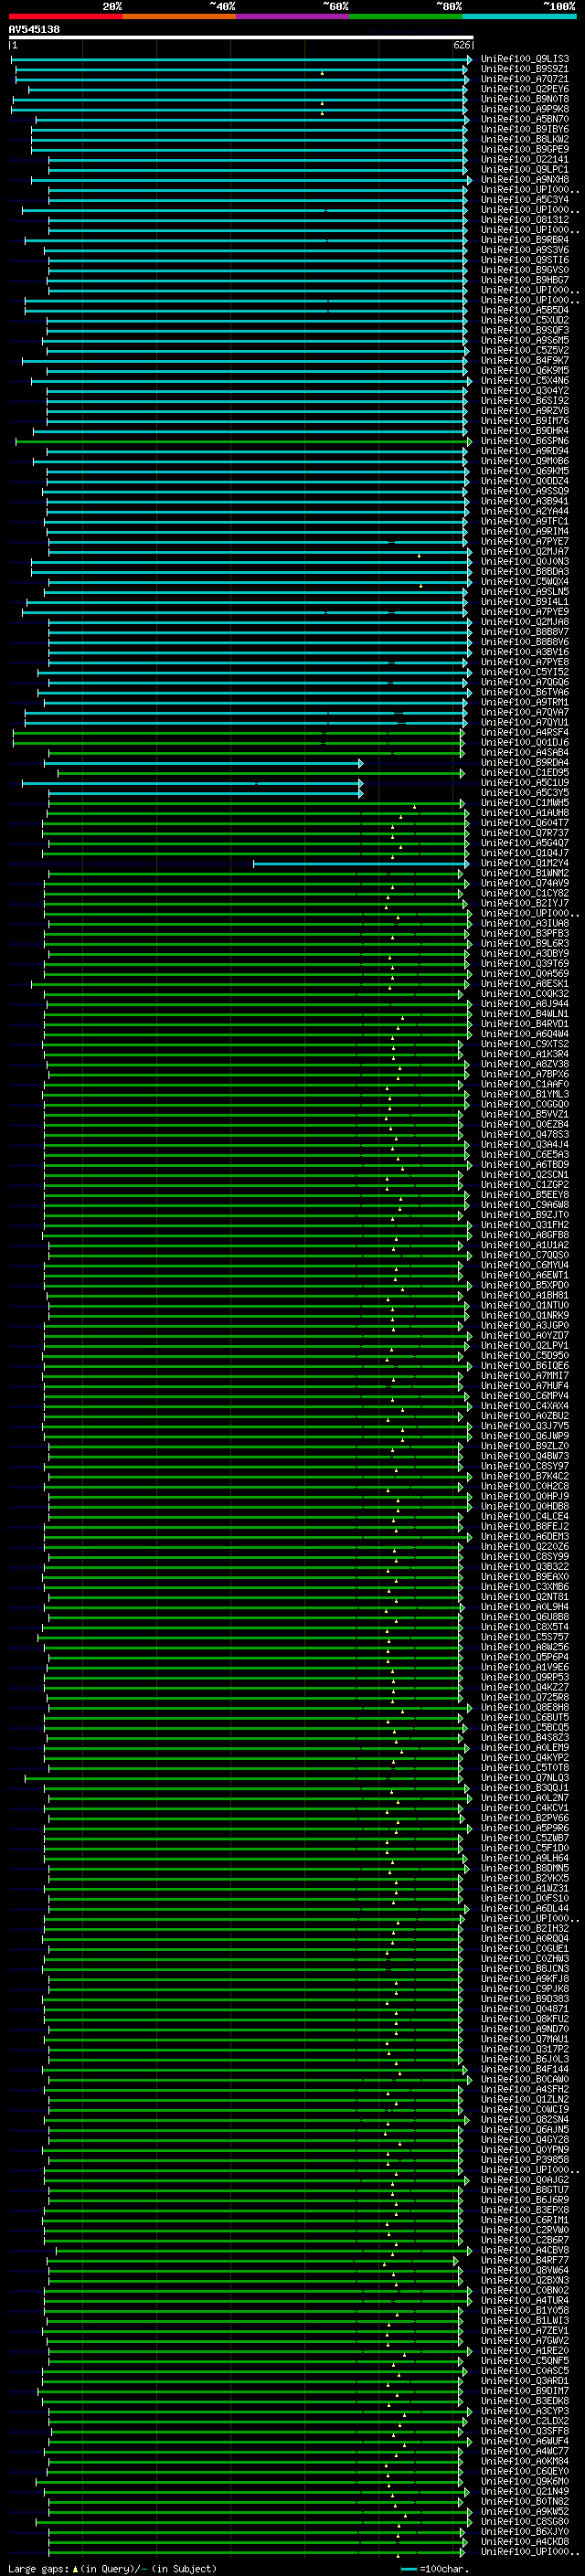Viewport: 585px width, 2576px height.
Task: Open hit UniRef100_A9P9K8
Action: 525,109
